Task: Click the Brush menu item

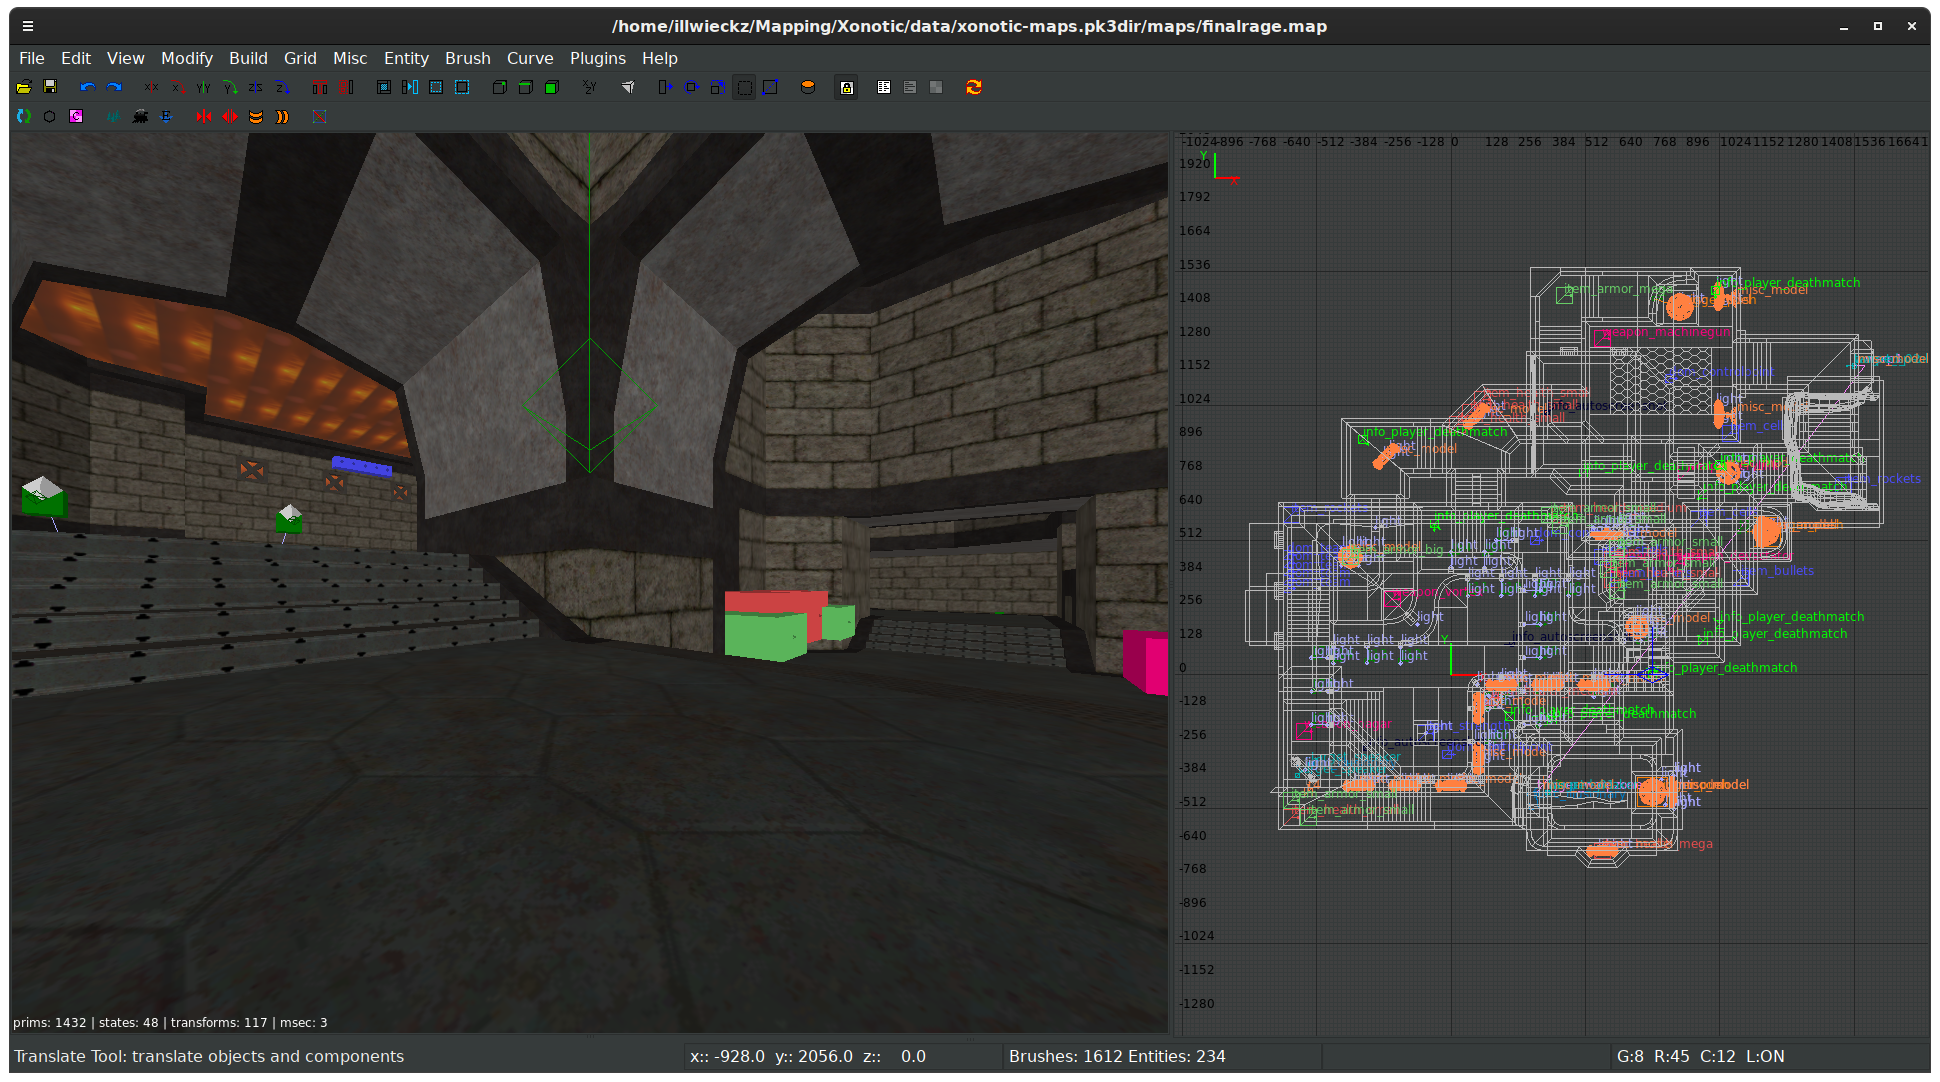Action: point(468,57)
